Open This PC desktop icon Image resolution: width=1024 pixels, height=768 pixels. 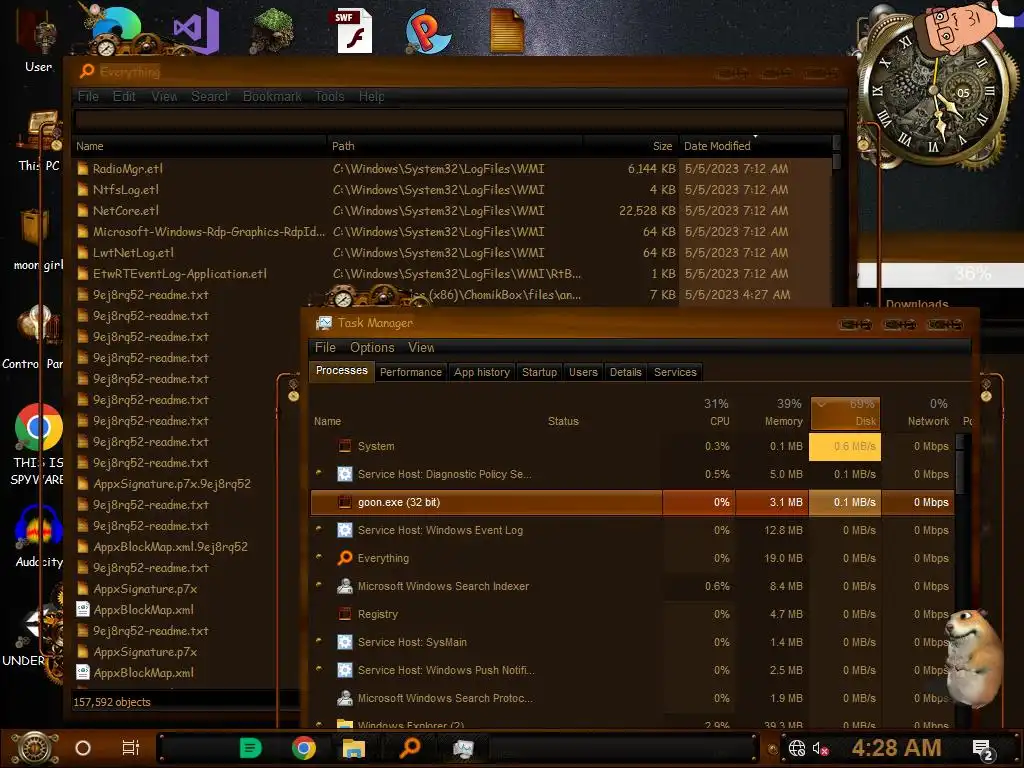[39, 132]
